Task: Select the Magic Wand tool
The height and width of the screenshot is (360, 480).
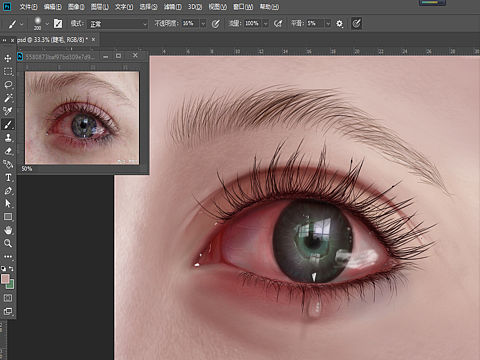Action: click(x=8, y=98)
